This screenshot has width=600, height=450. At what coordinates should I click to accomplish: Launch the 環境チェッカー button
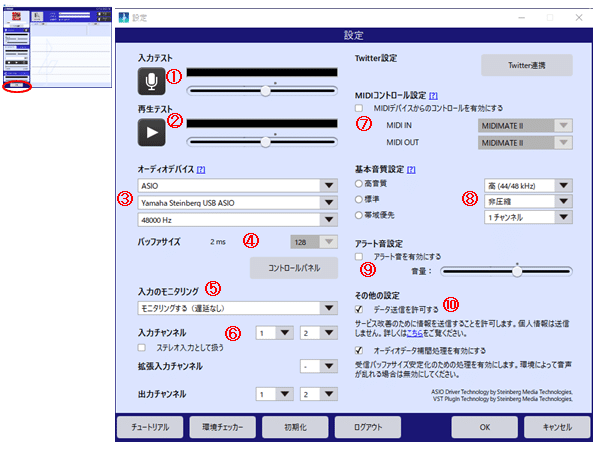[223, 427]
